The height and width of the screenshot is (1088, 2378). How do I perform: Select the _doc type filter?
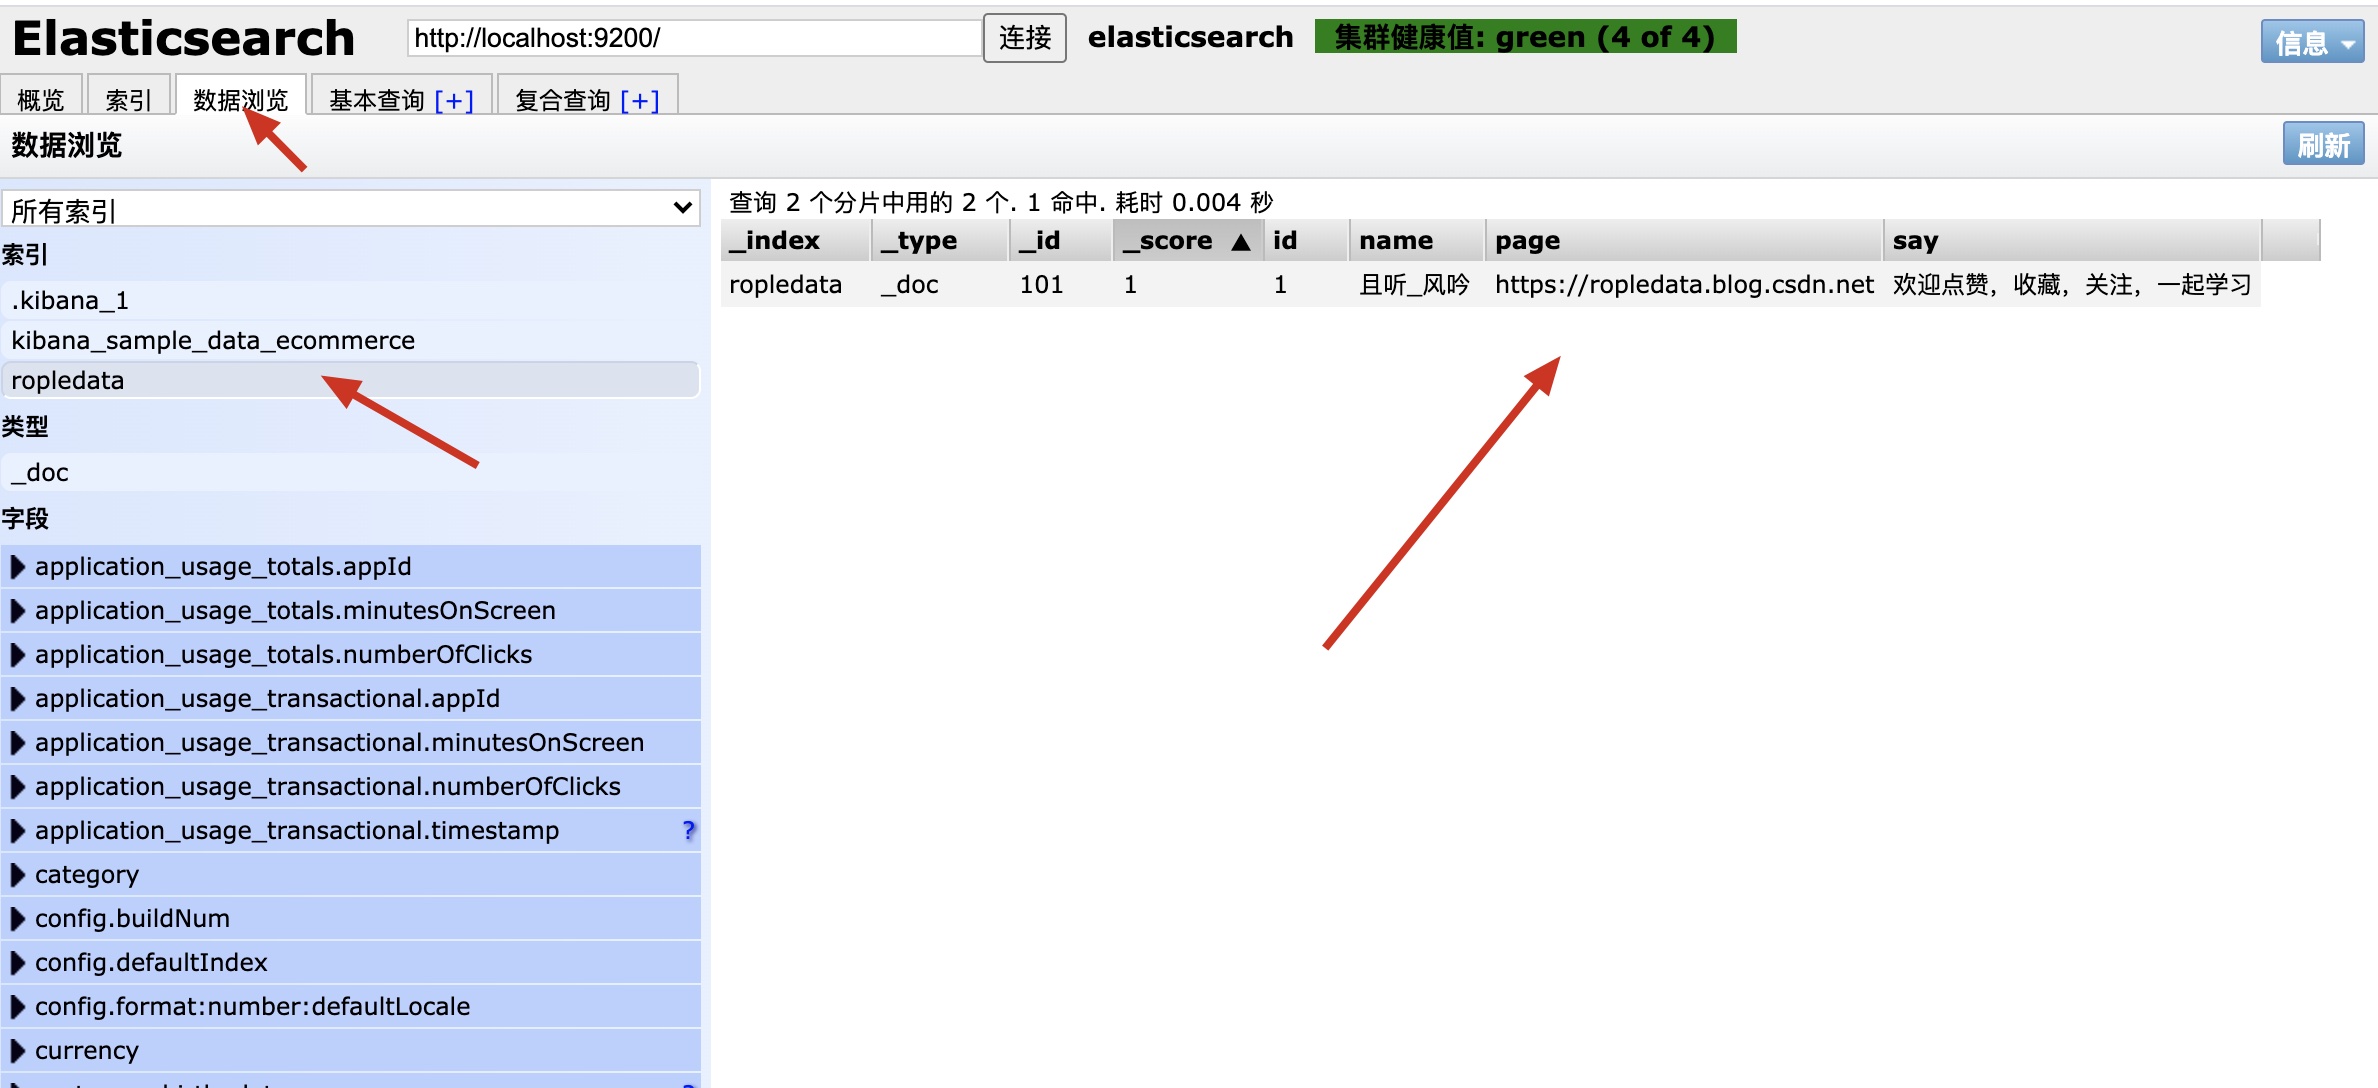pyautogui.click(x=351, y=472)
